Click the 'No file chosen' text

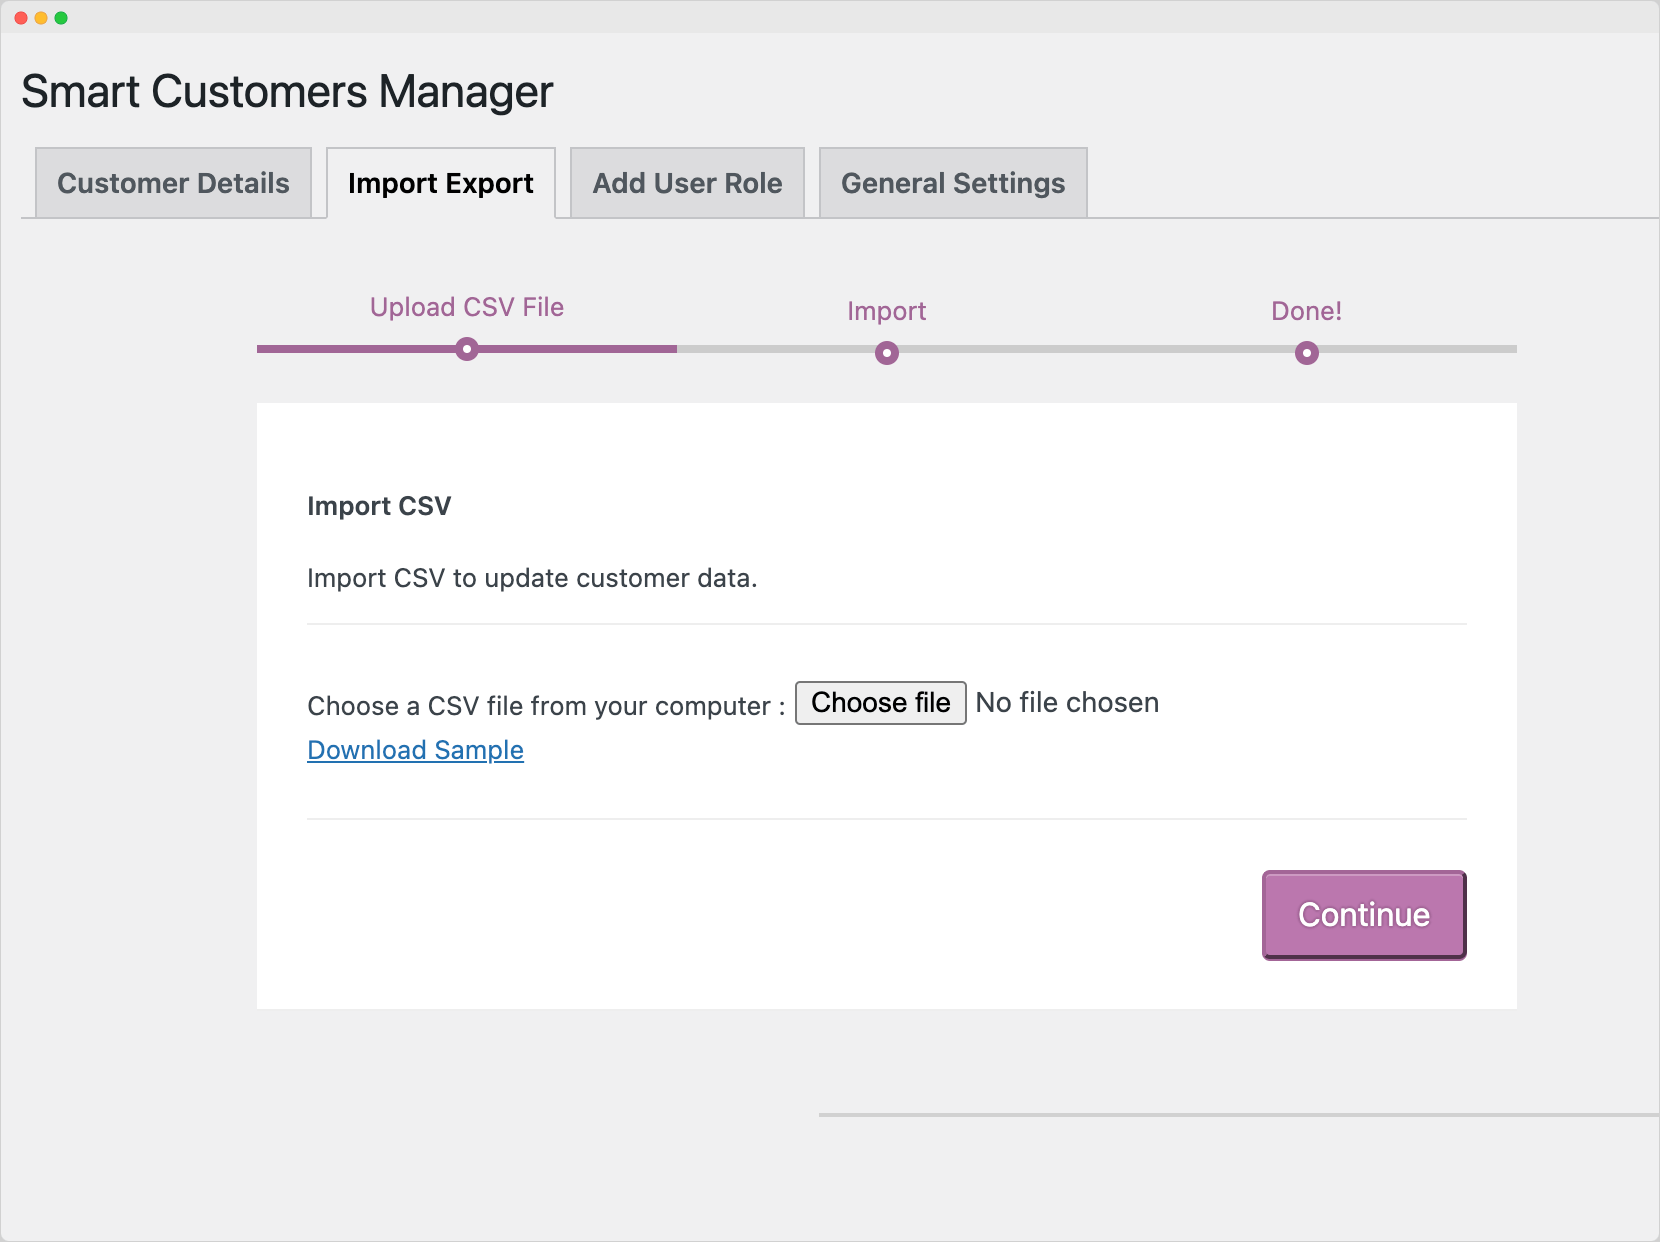pos(1067,703)
